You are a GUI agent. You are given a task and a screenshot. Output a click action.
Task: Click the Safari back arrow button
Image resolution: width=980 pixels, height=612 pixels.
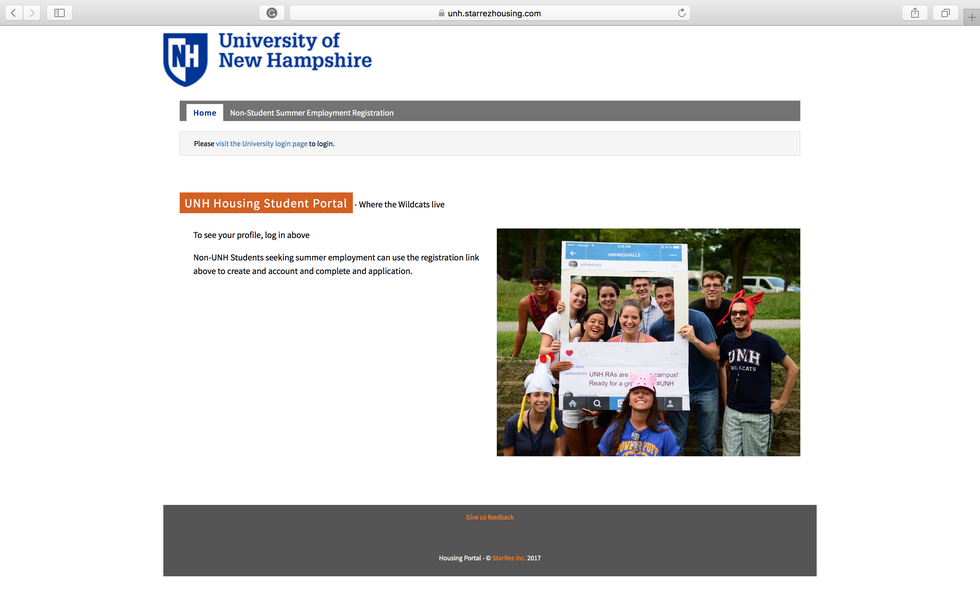(x=15, y=13)
